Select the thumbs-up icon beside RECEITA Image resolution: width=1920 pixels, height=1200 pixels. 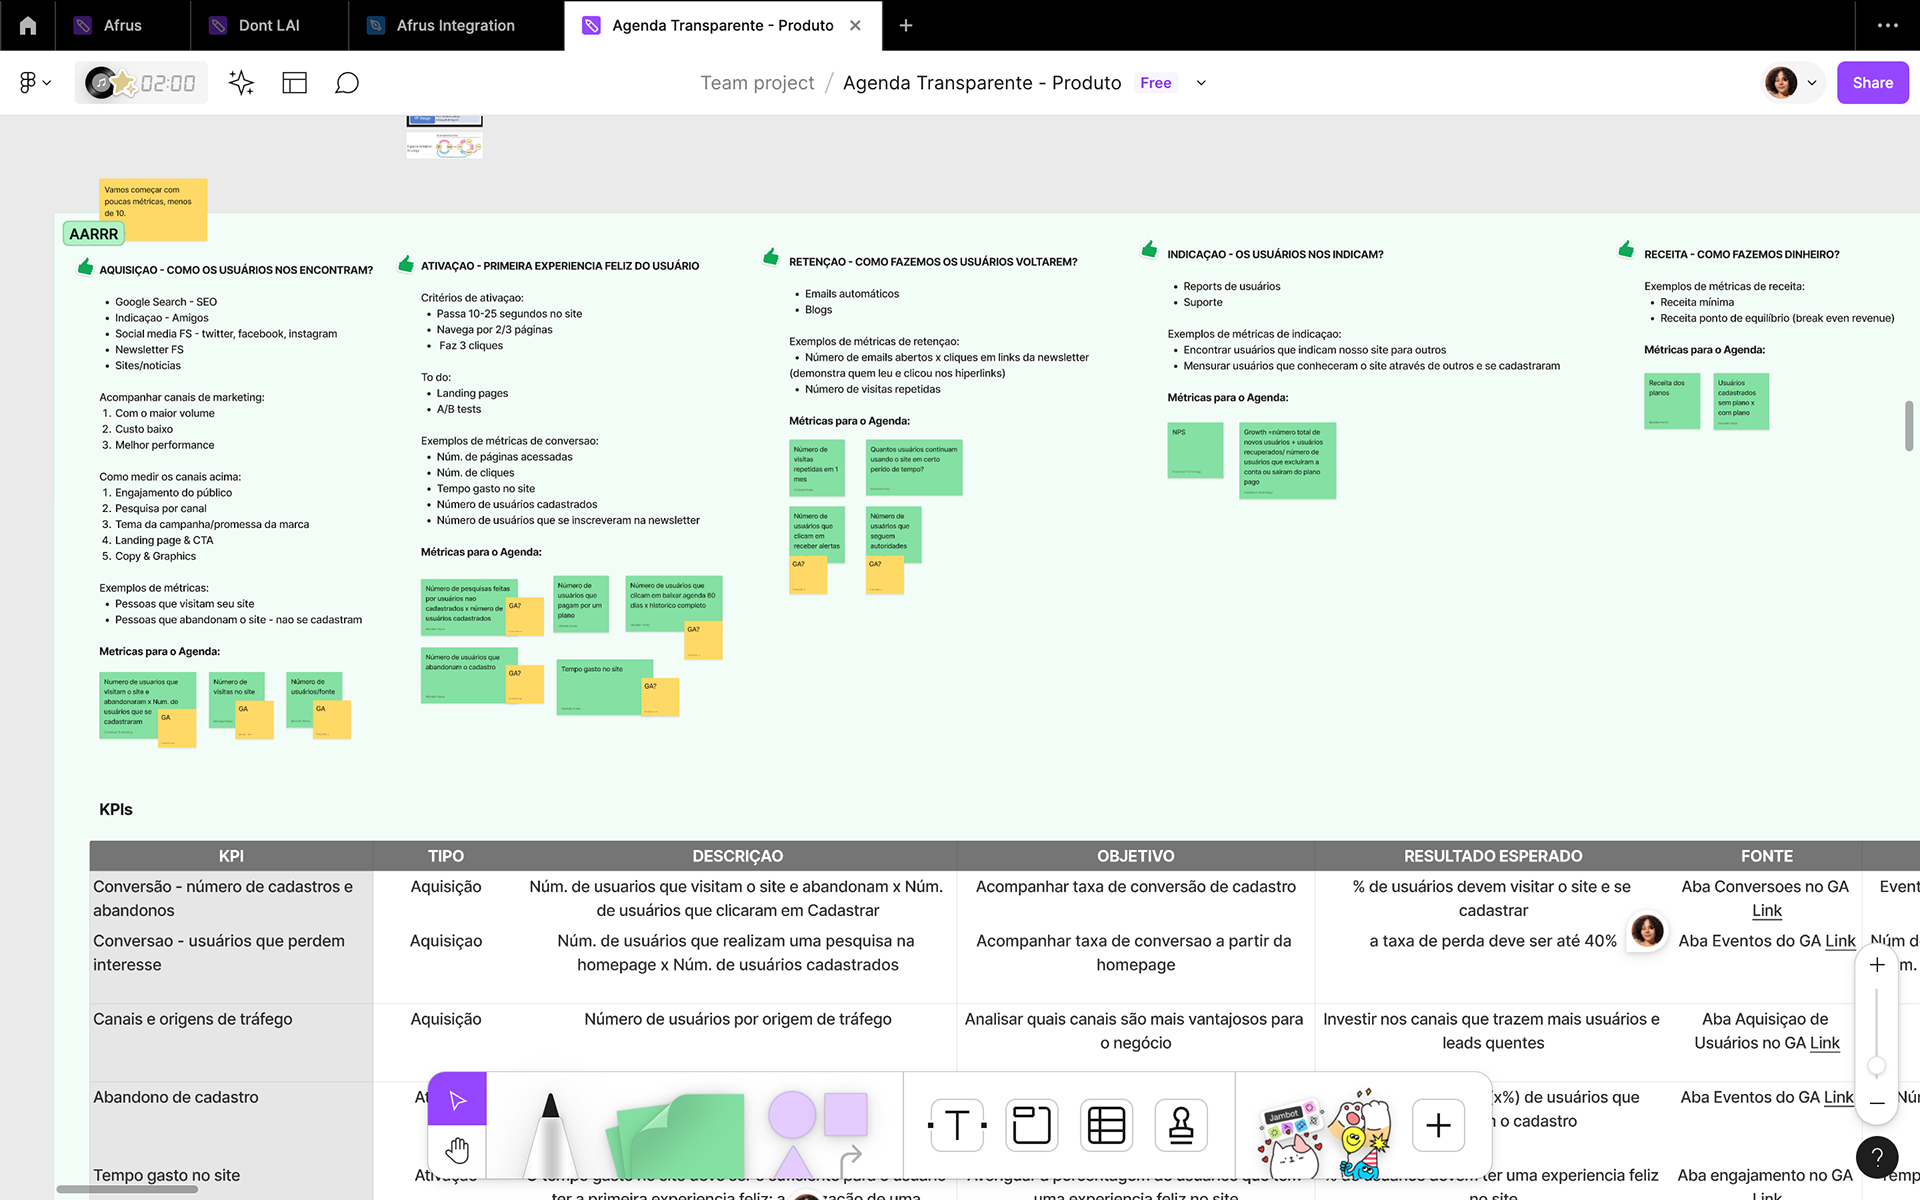point(1626,250)
